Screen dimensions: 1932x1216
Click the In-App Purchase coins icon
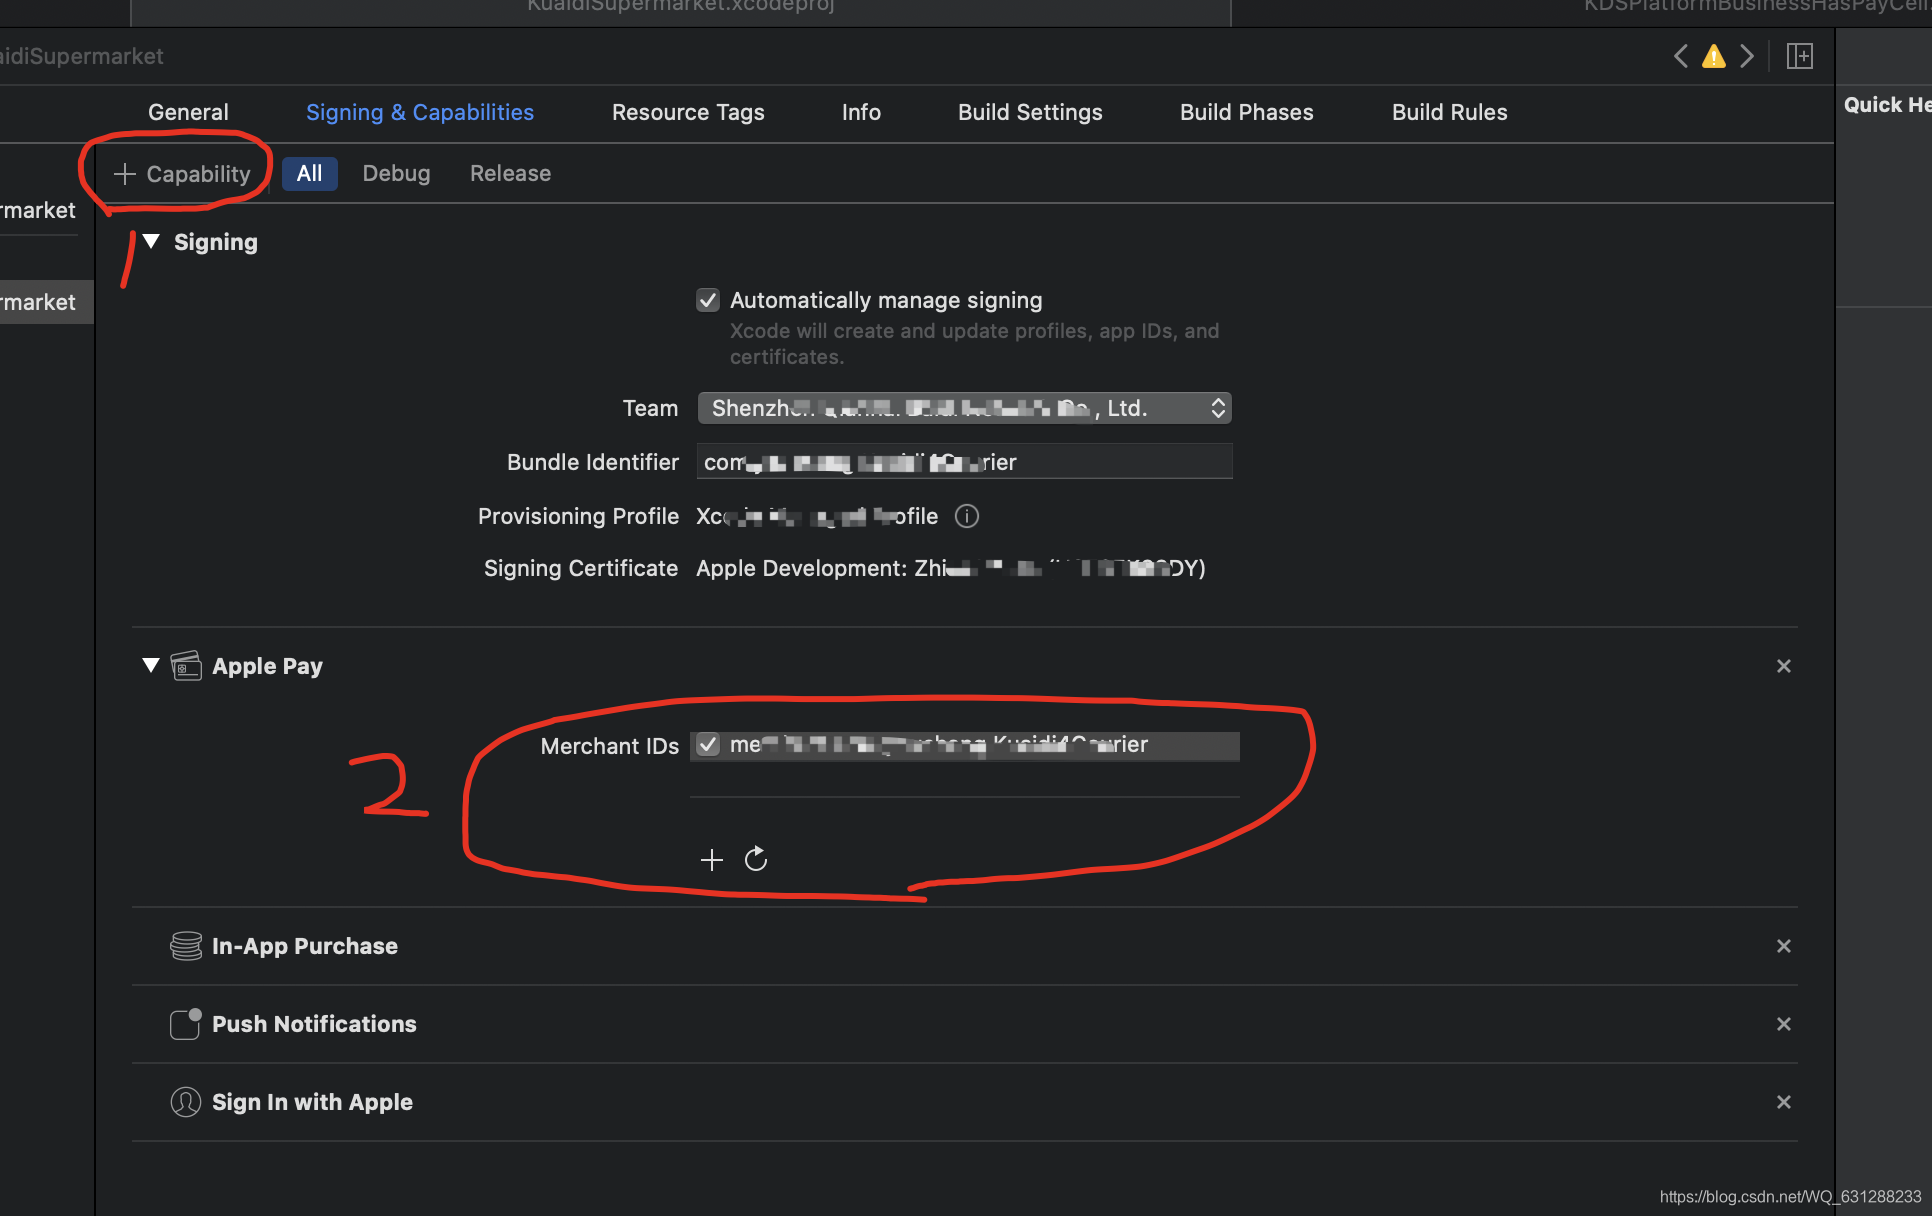point(186,946)
